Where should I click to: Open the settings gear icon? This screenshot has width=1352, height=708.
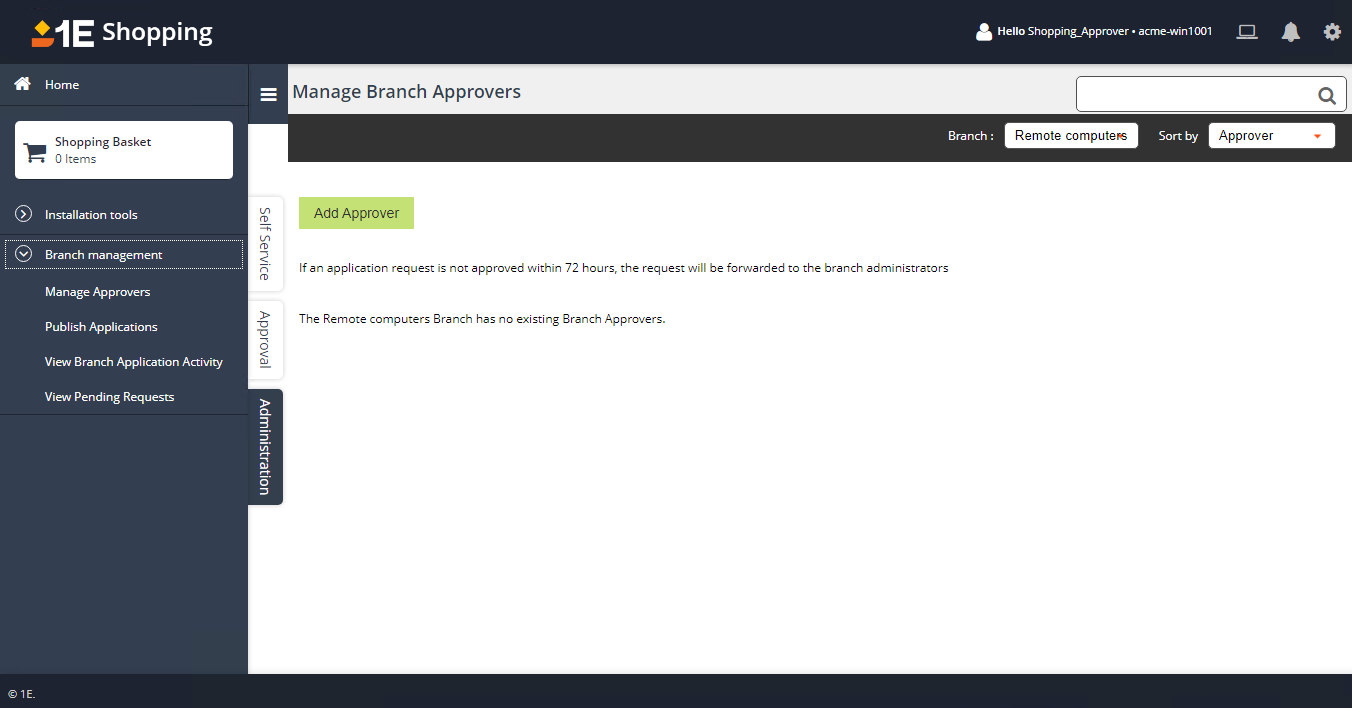[x=1332, y=32]
